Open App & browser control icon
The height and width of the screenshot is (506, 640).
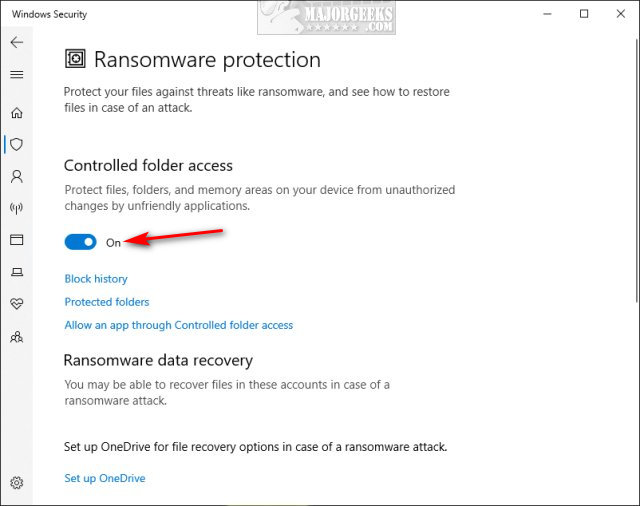point(16,240)
